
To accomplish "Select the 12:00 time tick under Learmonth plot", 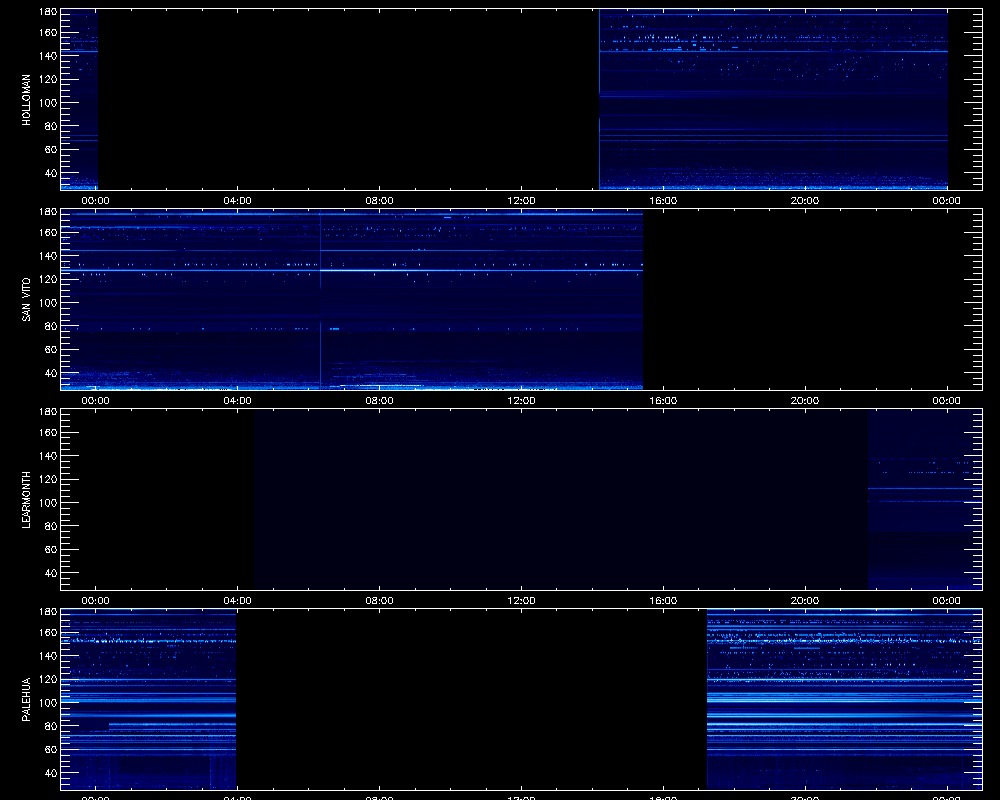I will click(521, 600).
